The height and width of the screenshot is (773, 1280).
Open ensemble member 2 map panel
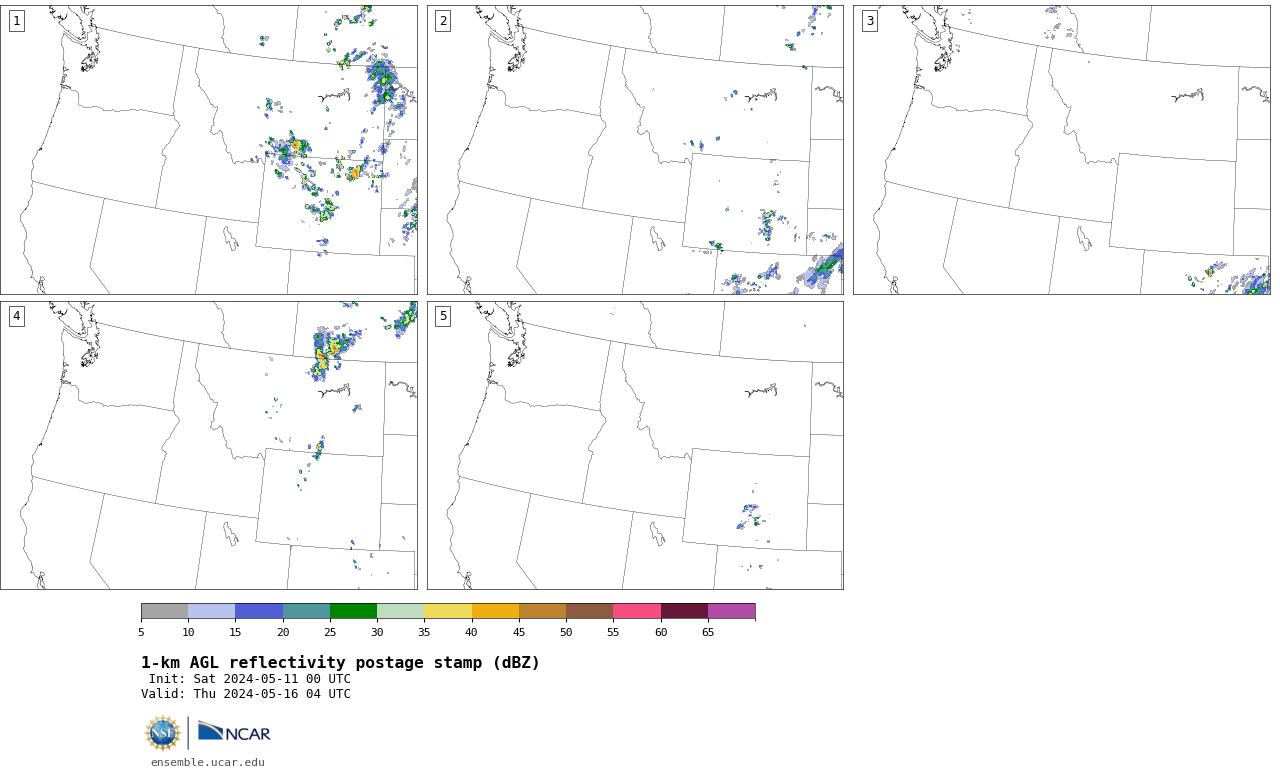point(635,150)
